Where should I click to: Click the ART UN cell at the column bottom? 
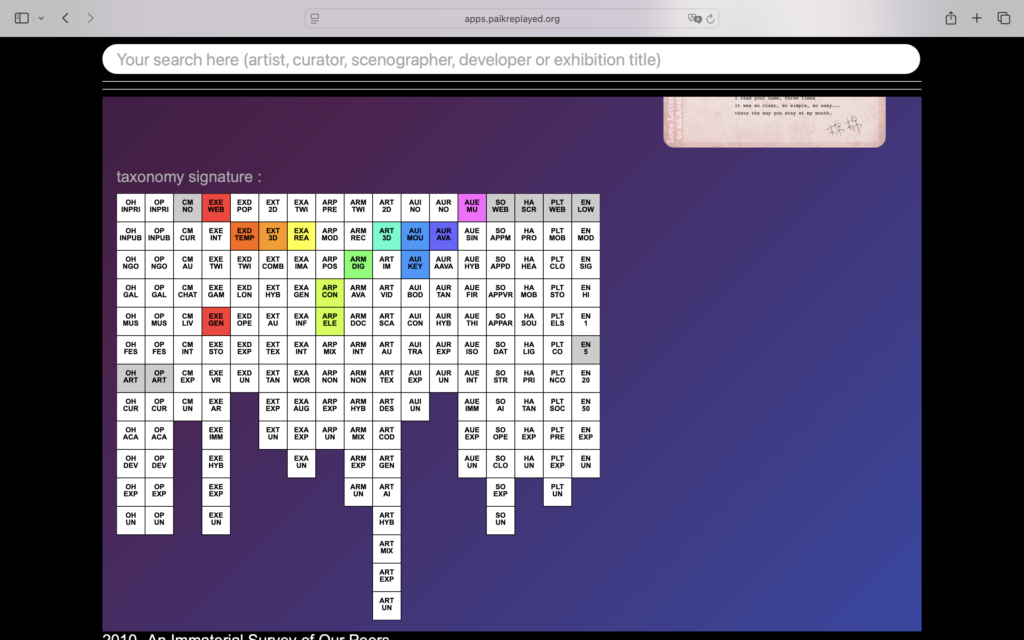click(x=386, y=605)
